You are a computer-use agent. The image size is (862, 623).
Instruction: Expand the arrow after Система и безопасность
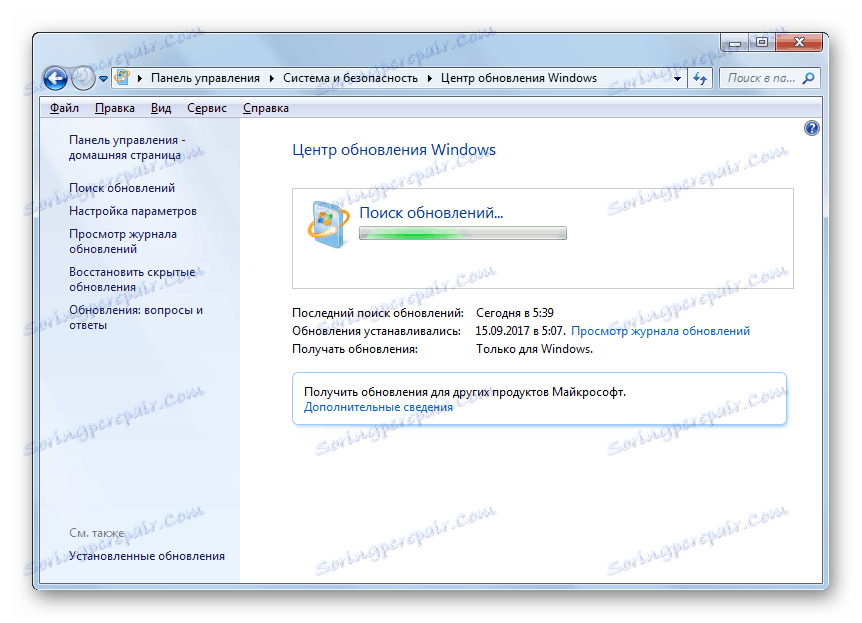pos(429,79)
